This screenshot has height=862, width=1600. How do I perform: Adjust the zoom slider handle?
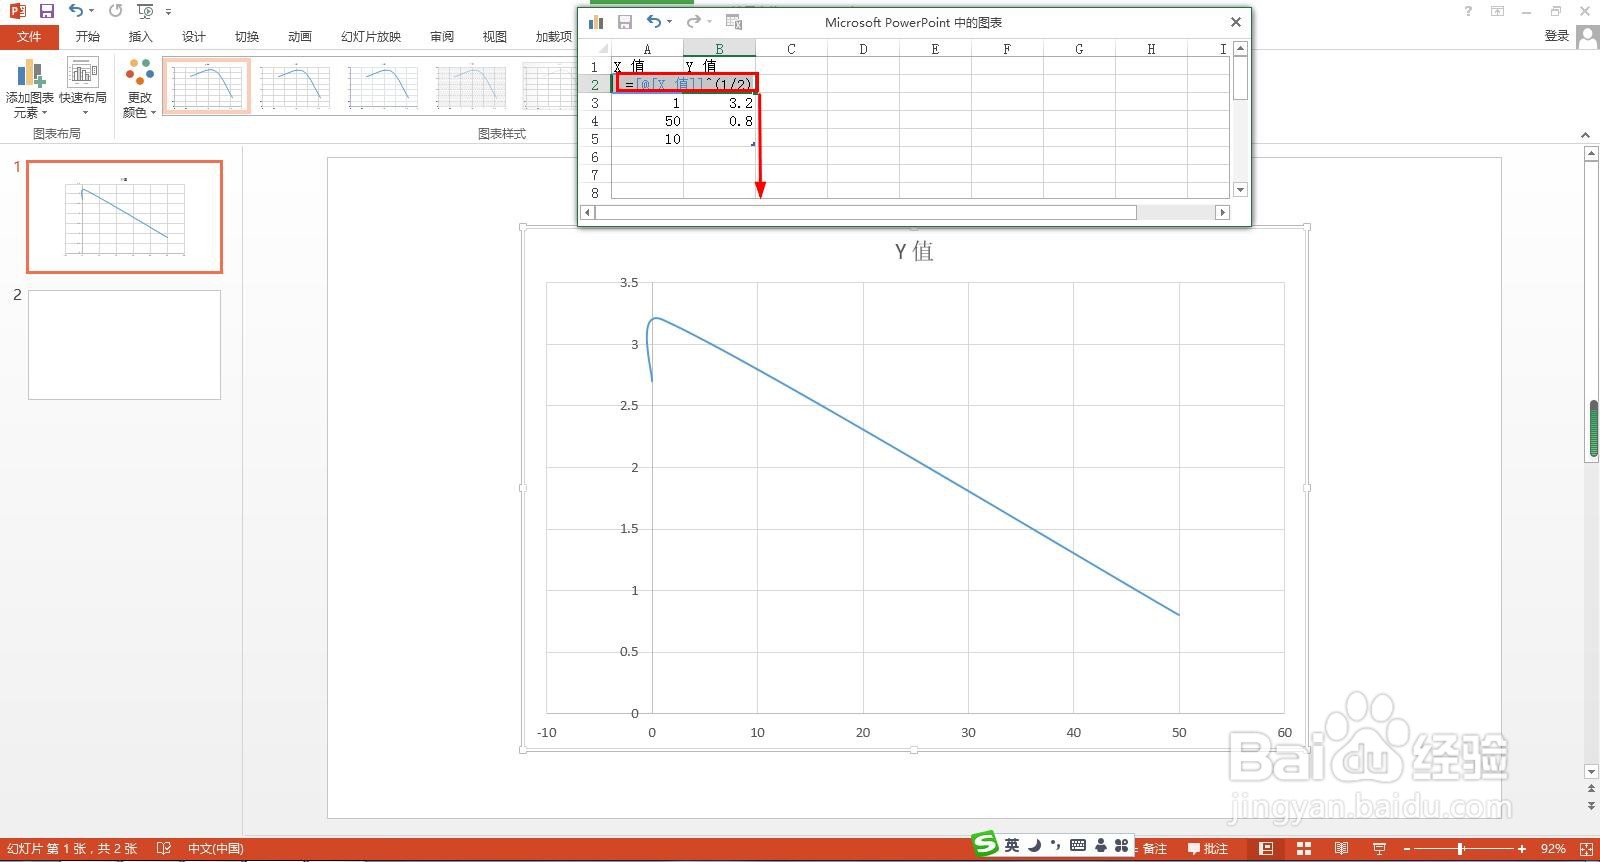pos(1461,849)
